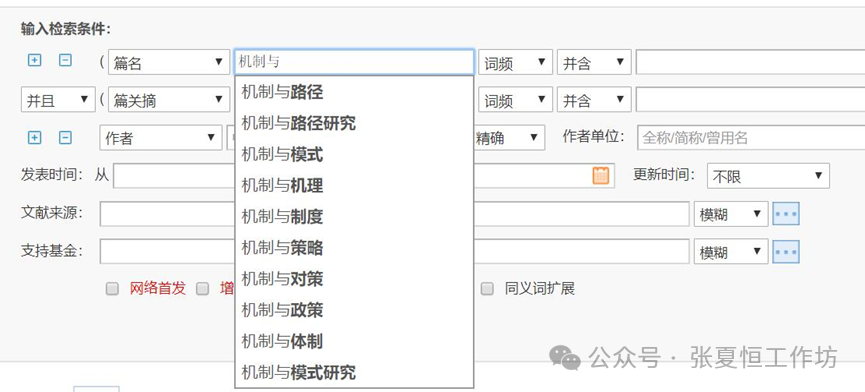Screen dimensions: 865x392
Task: Choose suggestion 机制与模式
Action: [354, 154]
